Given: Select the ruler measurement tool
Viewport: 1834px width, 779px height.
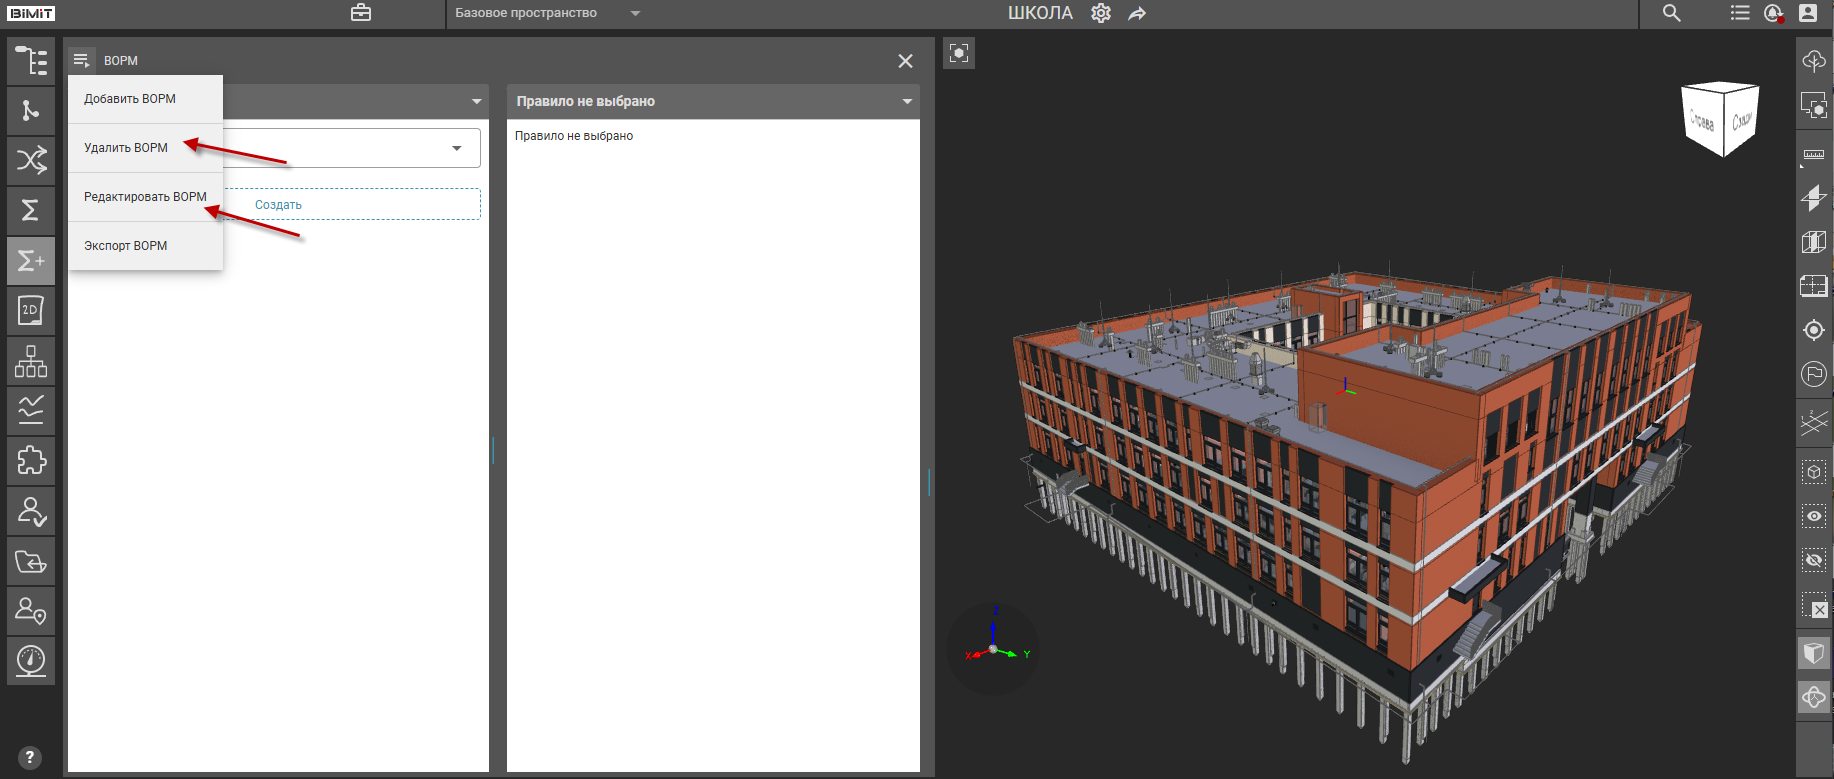Looking at the screenshot, I should 1813,155.
